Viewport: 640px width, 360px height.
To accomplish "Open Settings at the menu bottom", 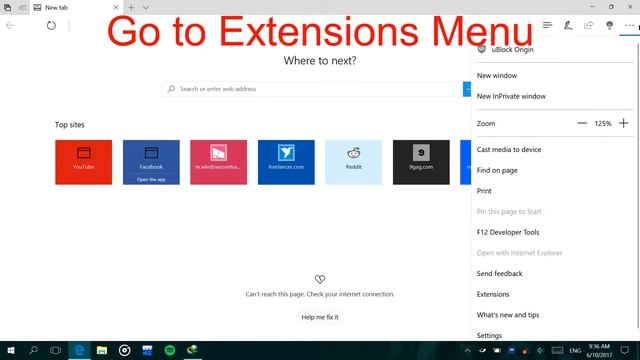I will pyautogui.click(x=489, y=336).
